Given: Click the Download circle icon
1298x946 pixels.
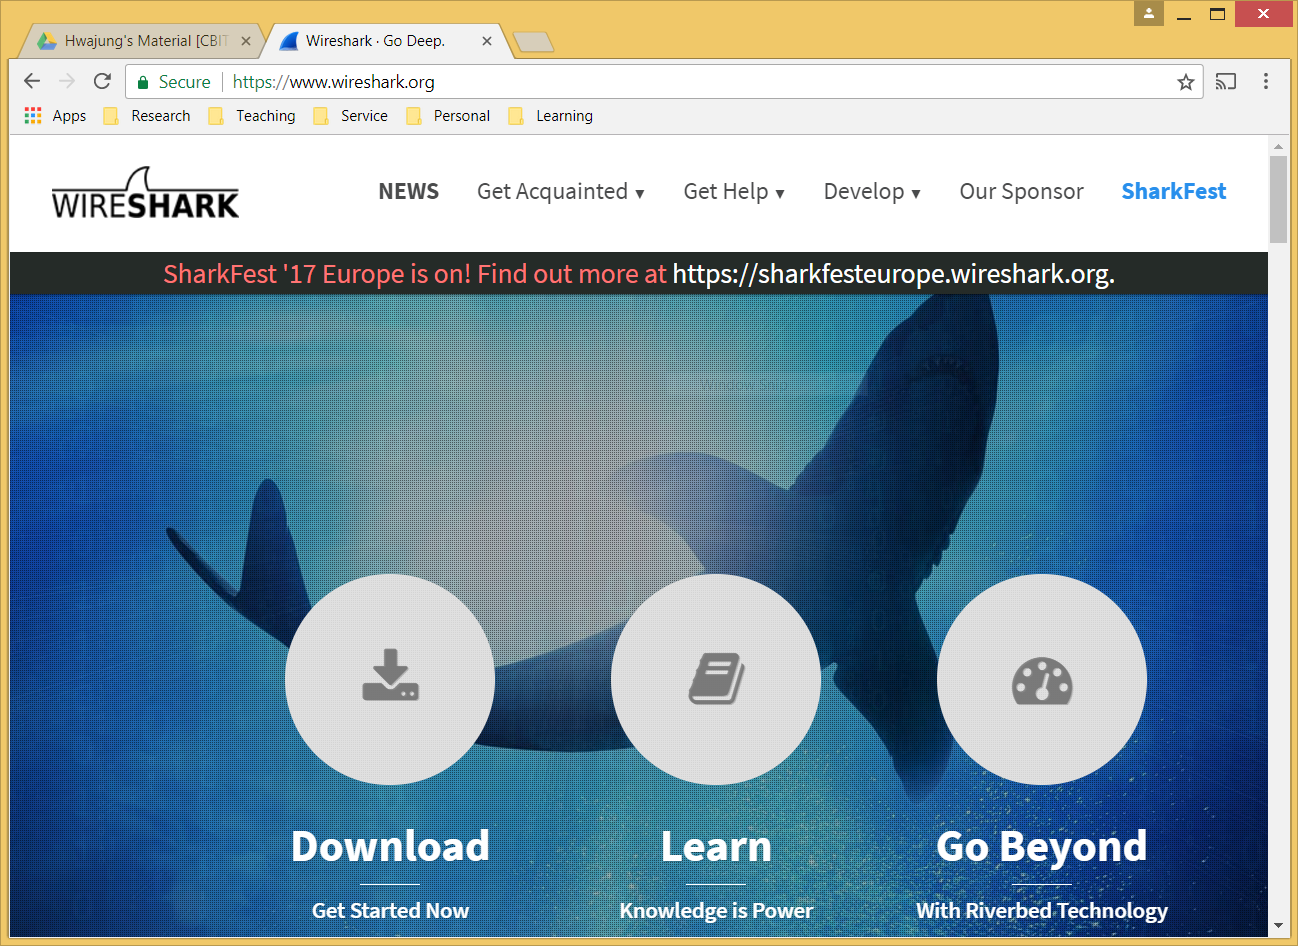Looking at the screenshot, I should [390, 679].
